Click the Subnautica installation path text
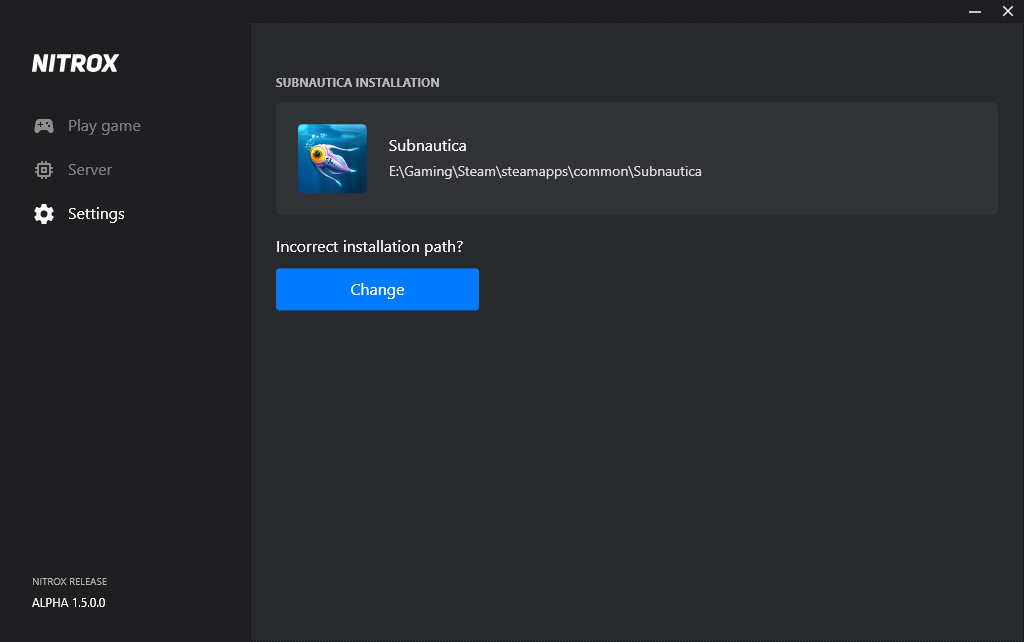This screenshot has width=1024, height=642. point(545,171)
